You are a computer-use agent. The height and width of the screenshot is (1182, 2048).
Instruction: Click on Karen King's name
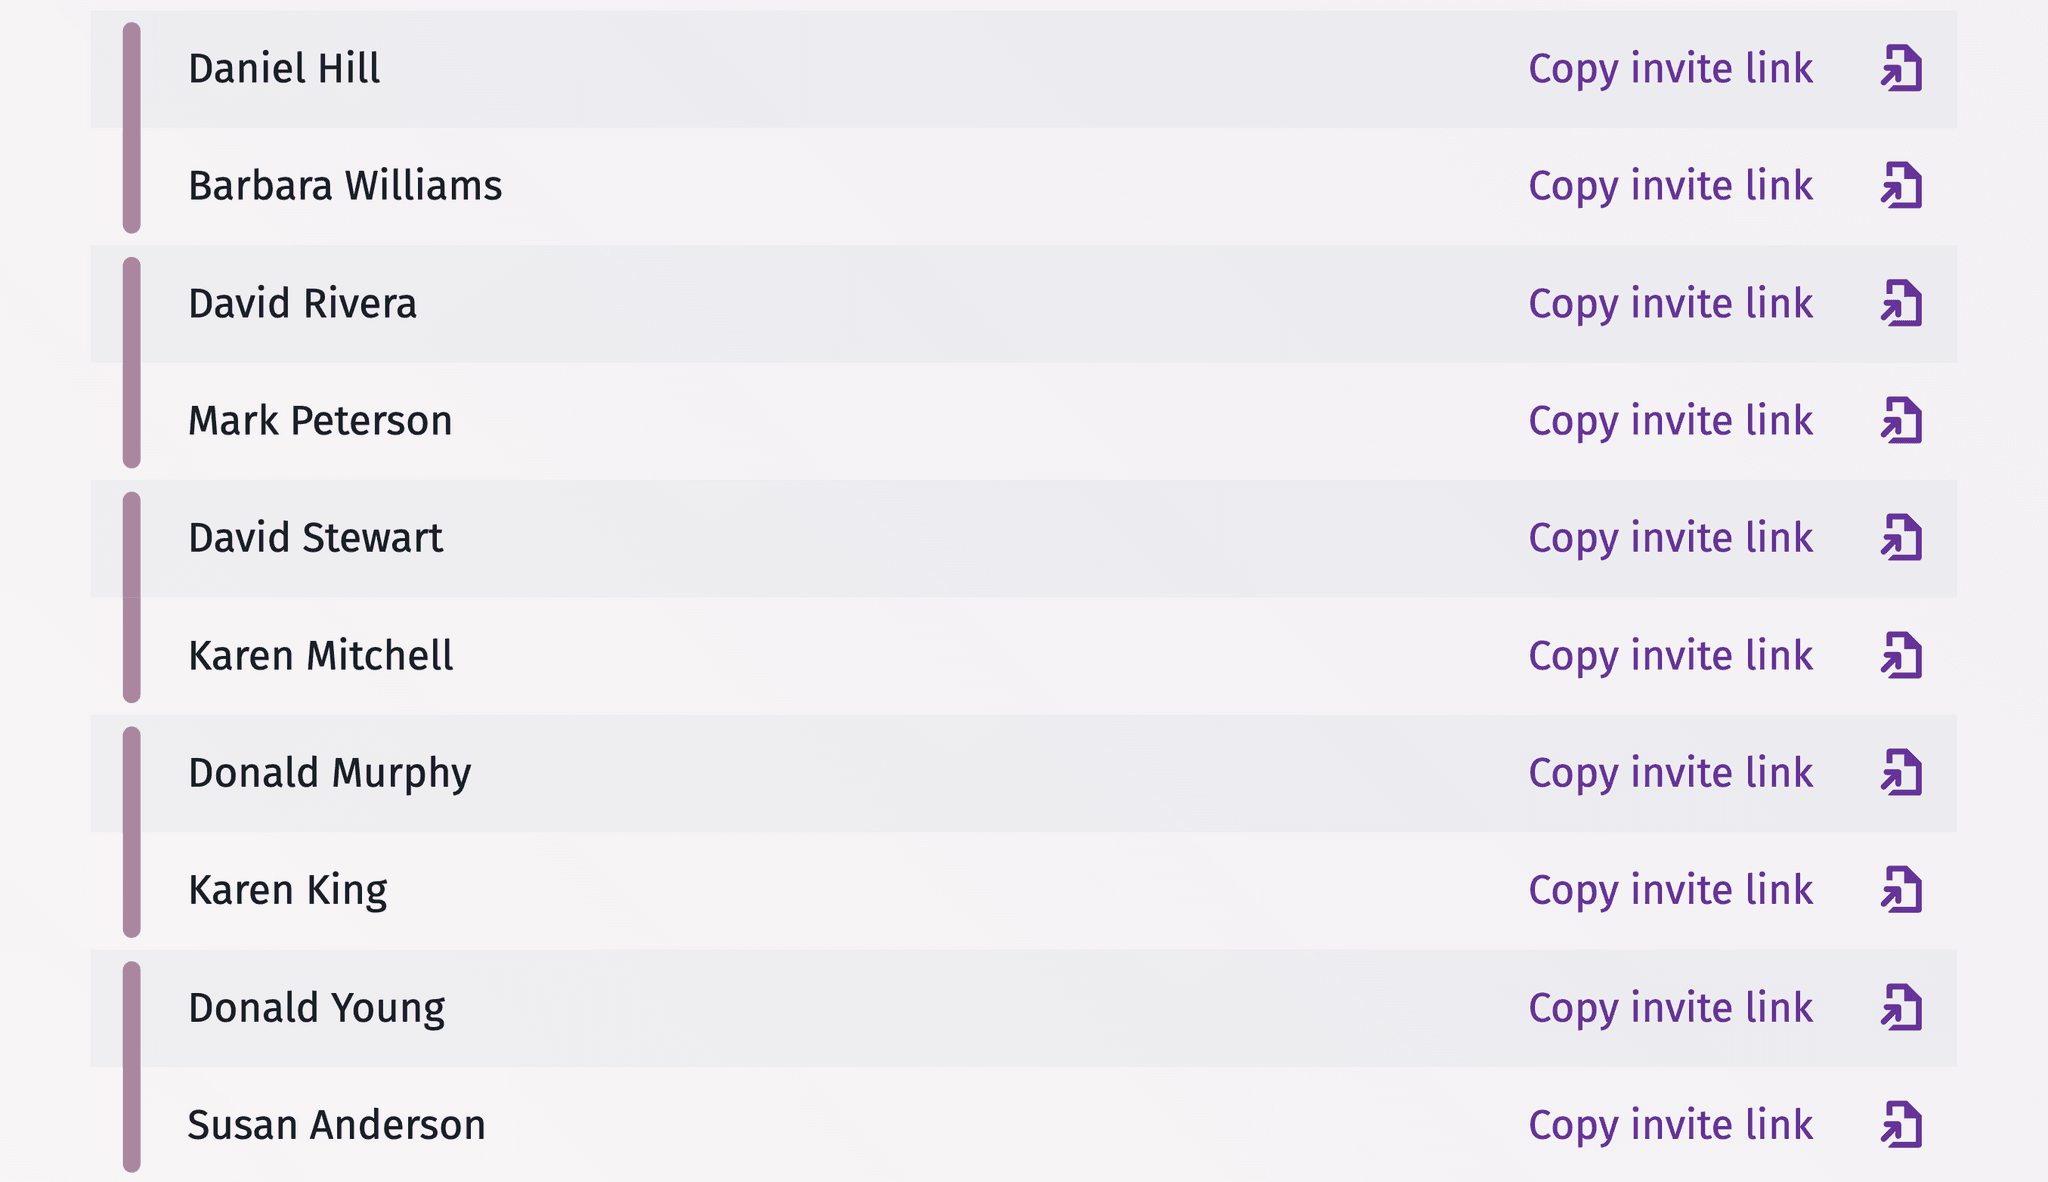click(x=287, y=890)
